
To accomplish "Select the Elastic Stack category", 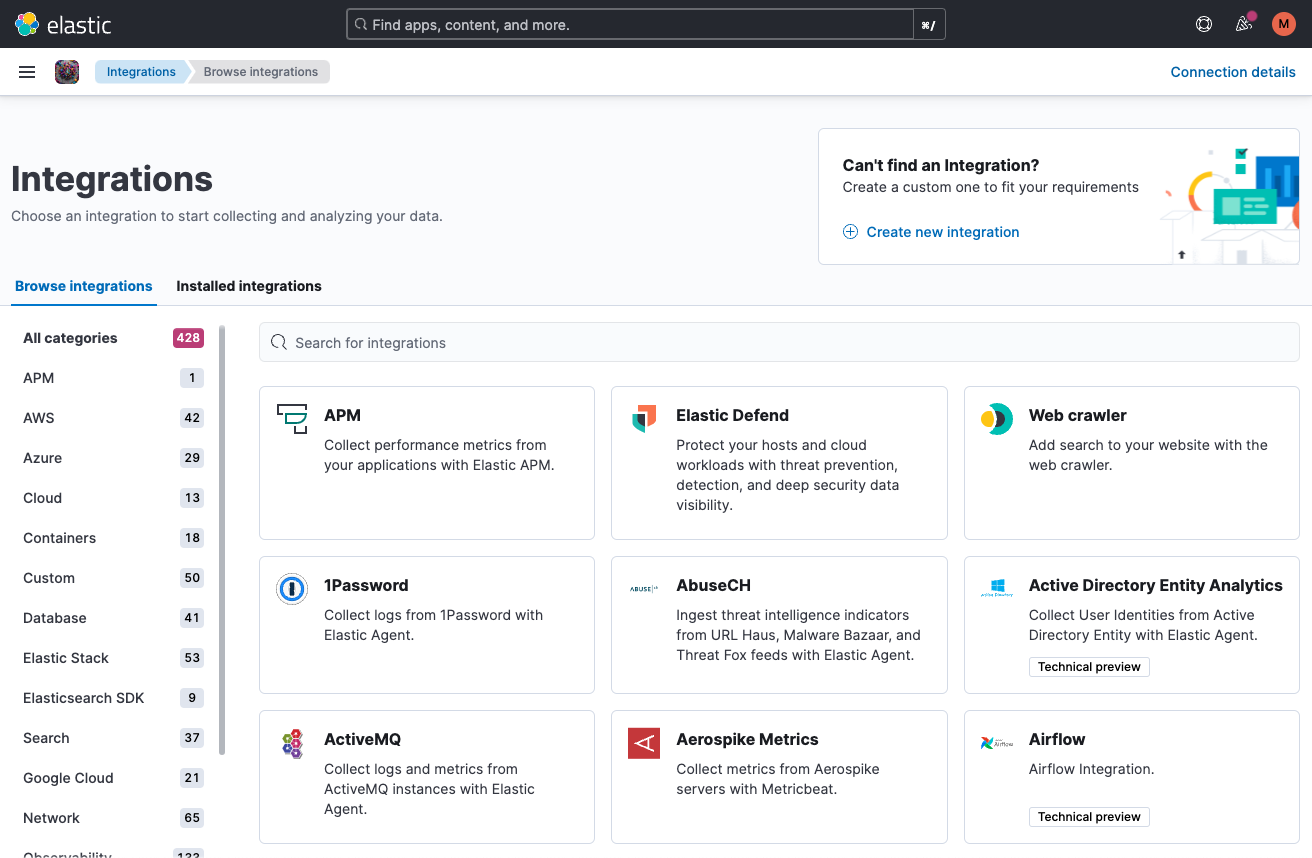I will (x=113, y=658).
